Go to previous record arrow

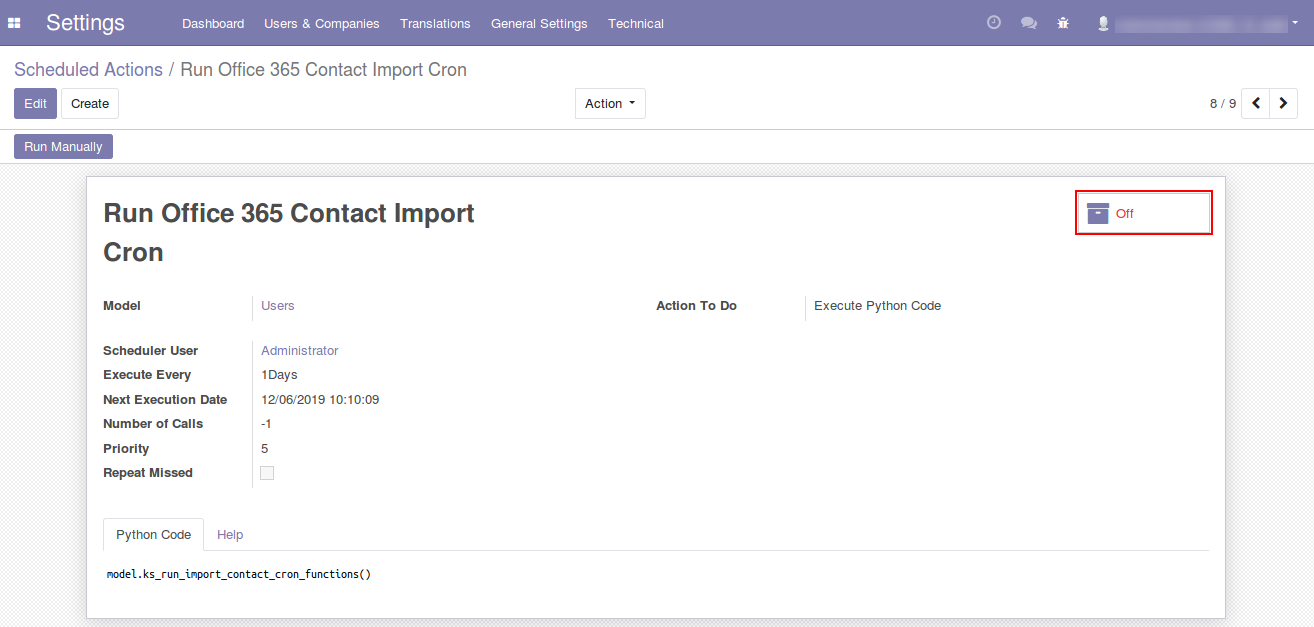[1256, 103]
